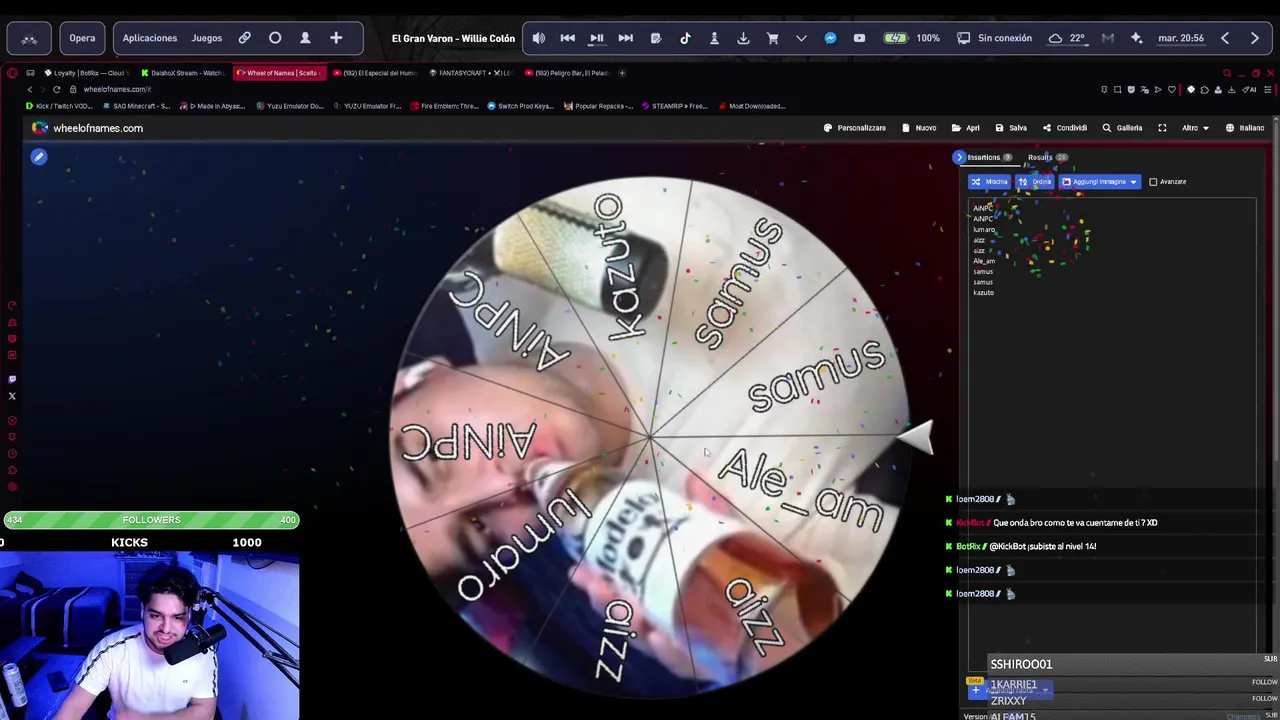Open the YouTube icon in top bar

point(859,38)
